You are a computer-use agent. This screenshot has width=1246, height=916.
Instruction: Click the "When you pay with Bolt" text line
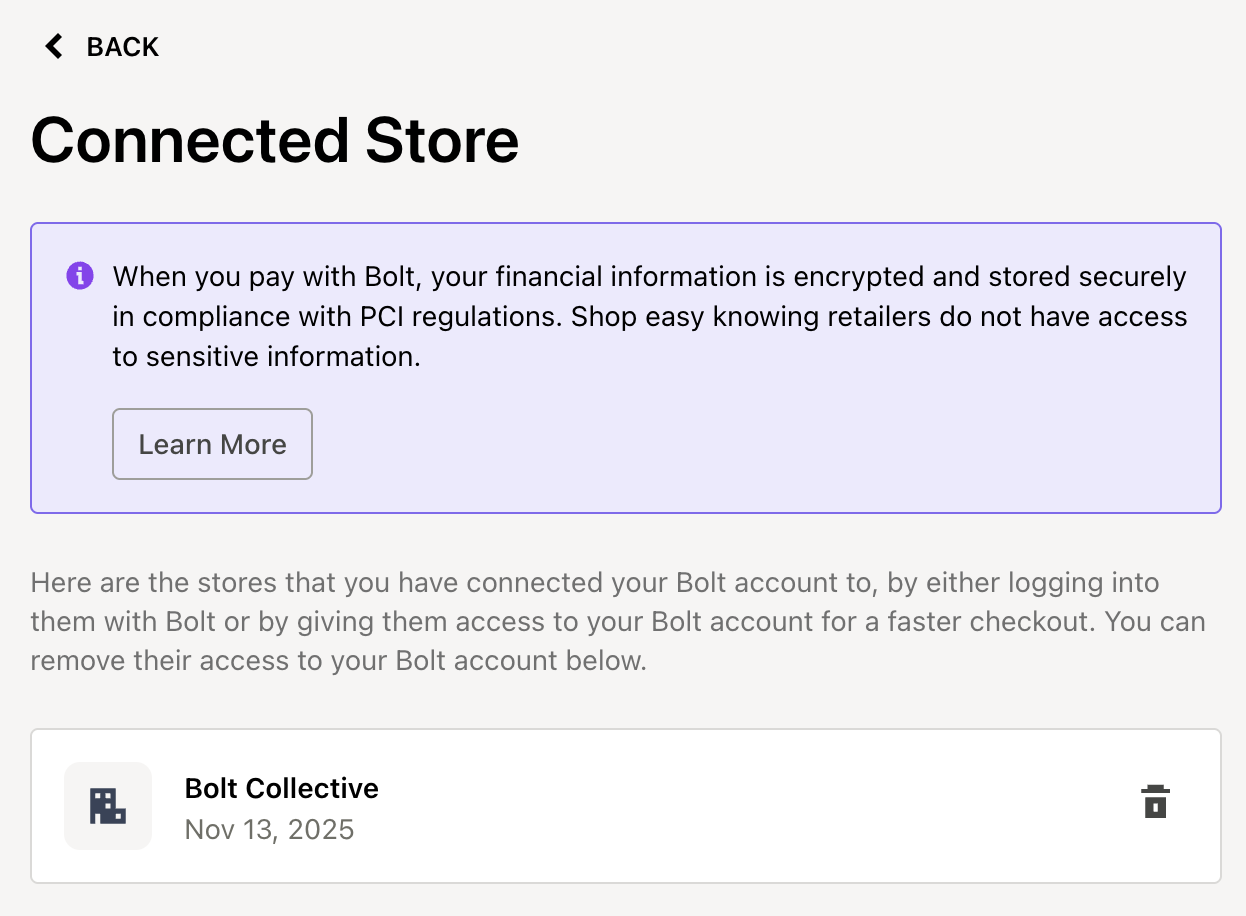648,276
